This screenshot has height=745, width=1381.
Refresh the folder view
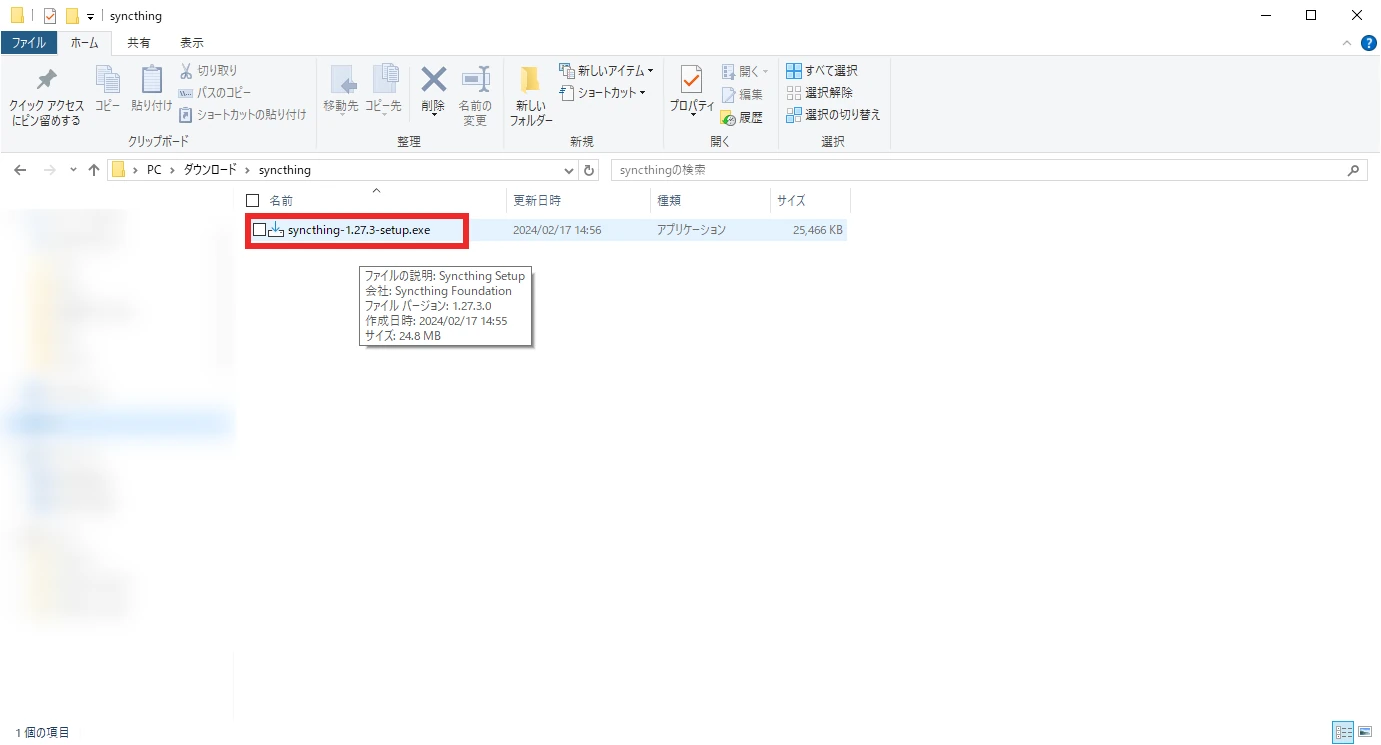(589, 170)
